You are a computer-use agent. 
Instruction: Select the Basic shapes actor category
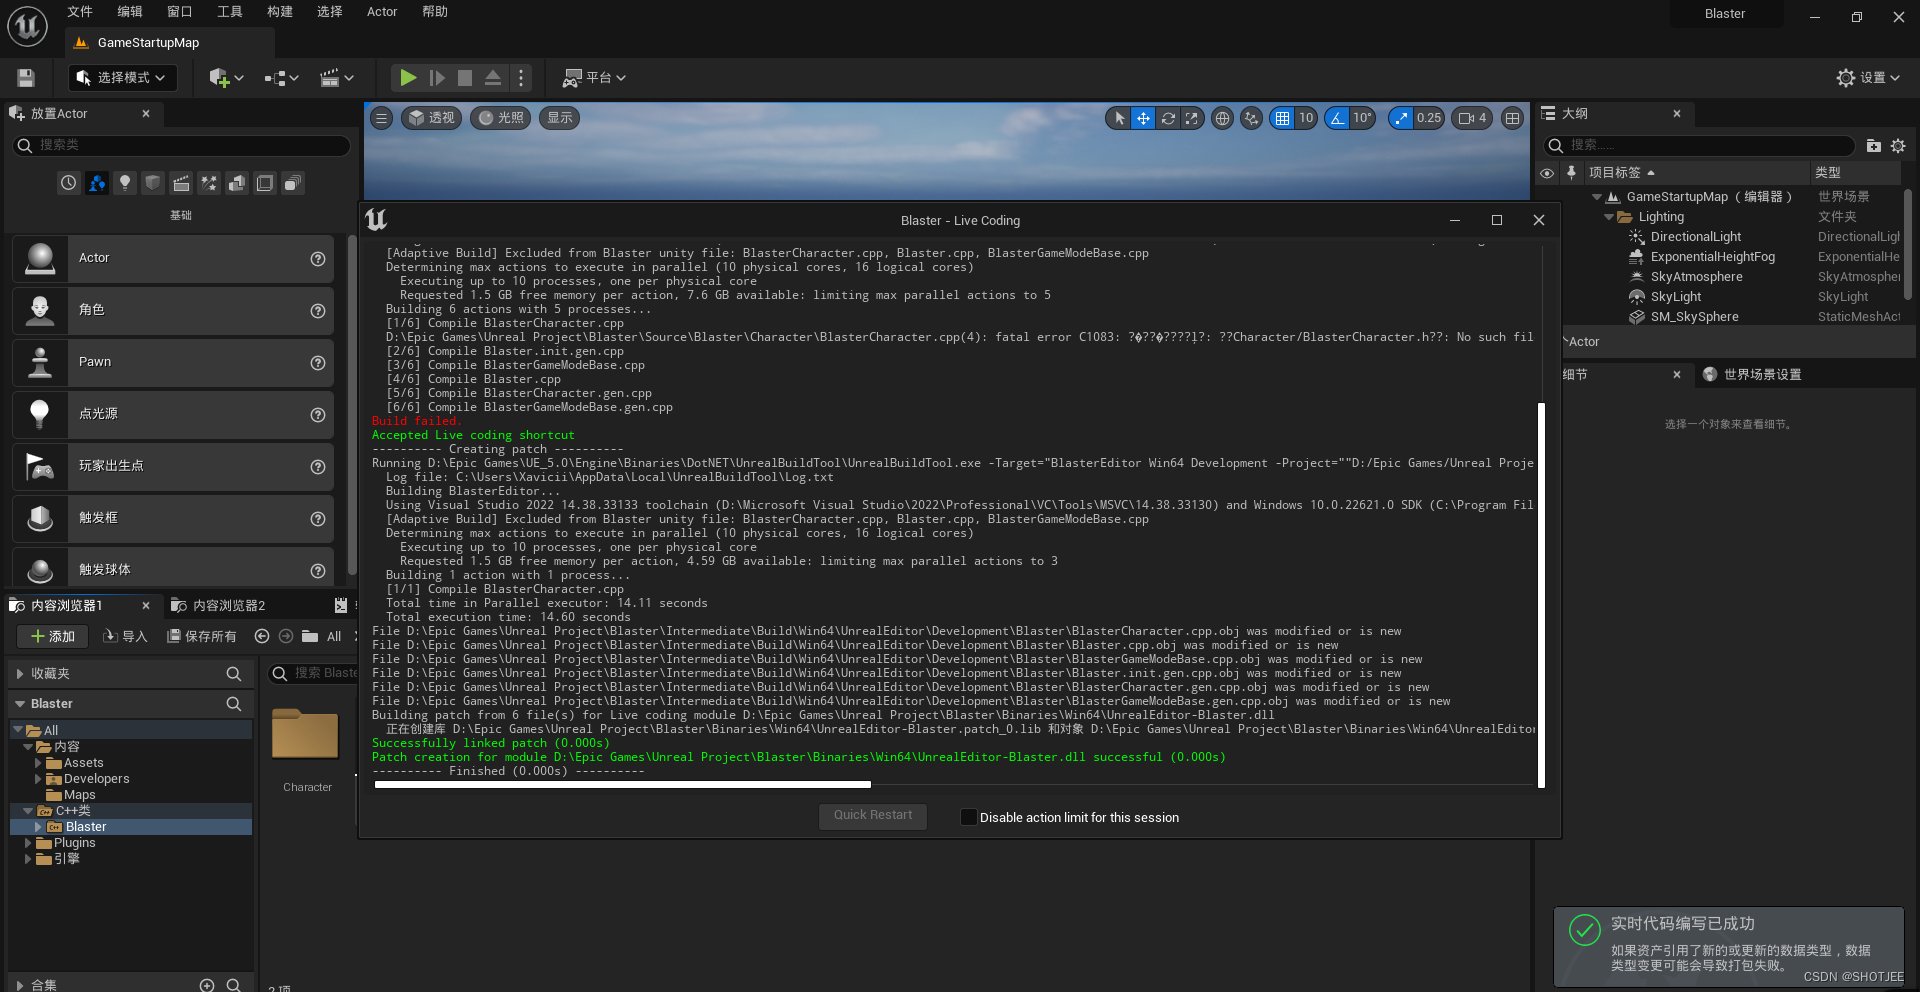(96, 183)
